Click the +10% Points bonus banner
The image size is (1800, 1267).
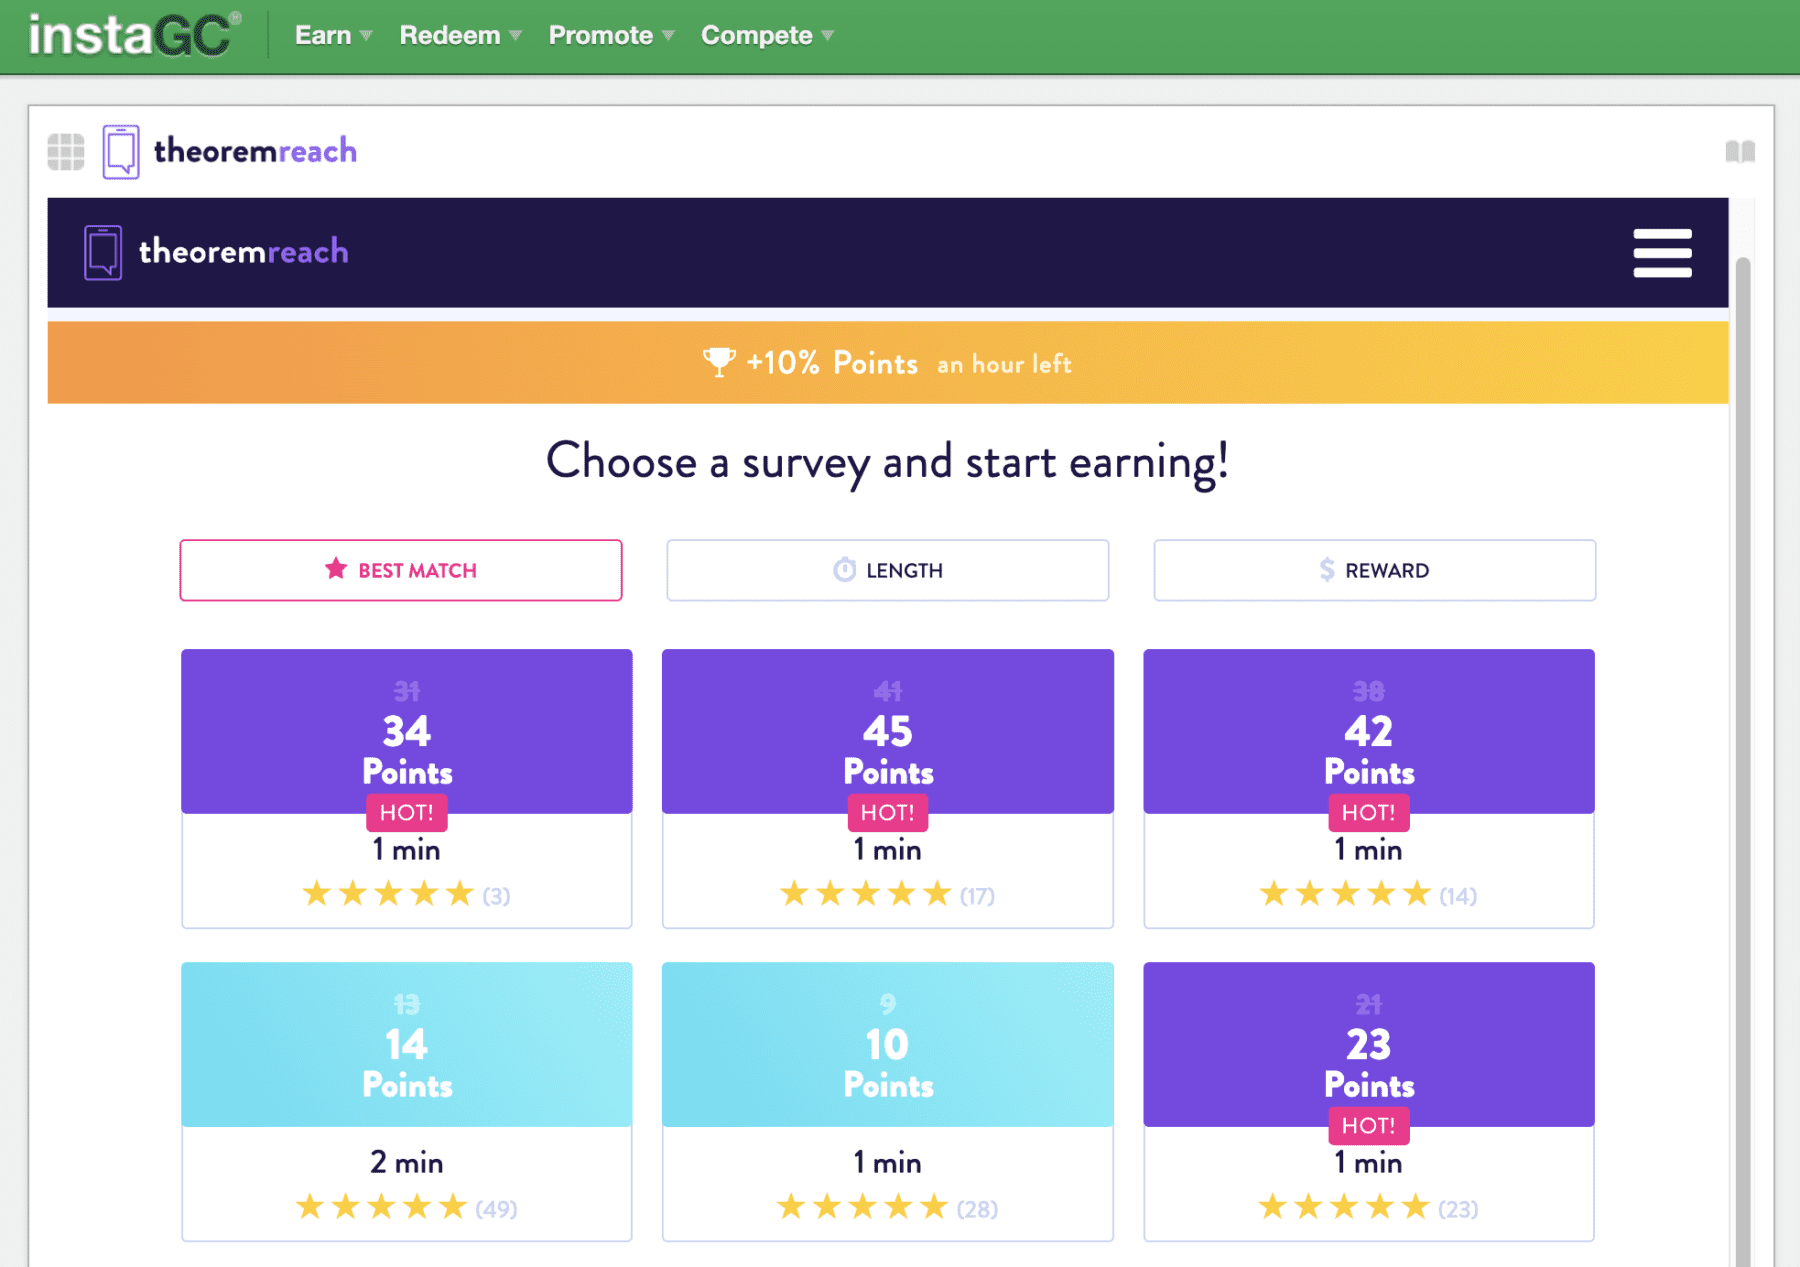[888, 362]
